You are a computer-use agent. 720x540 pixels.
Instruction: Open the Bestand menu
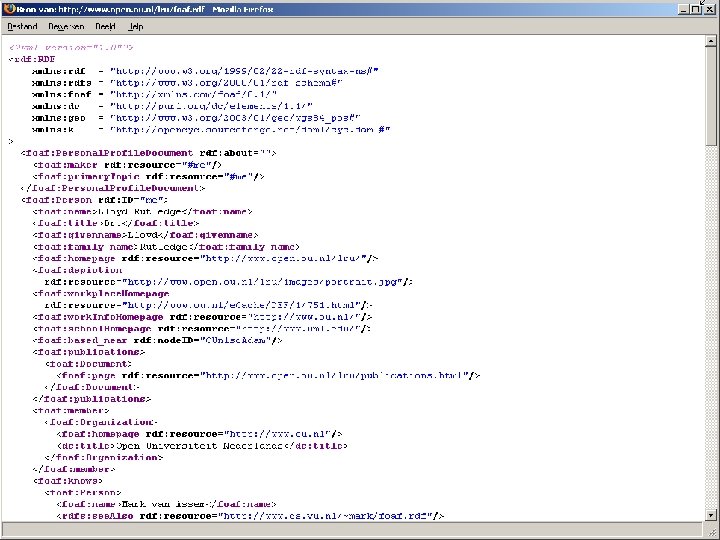click(22, 27)
